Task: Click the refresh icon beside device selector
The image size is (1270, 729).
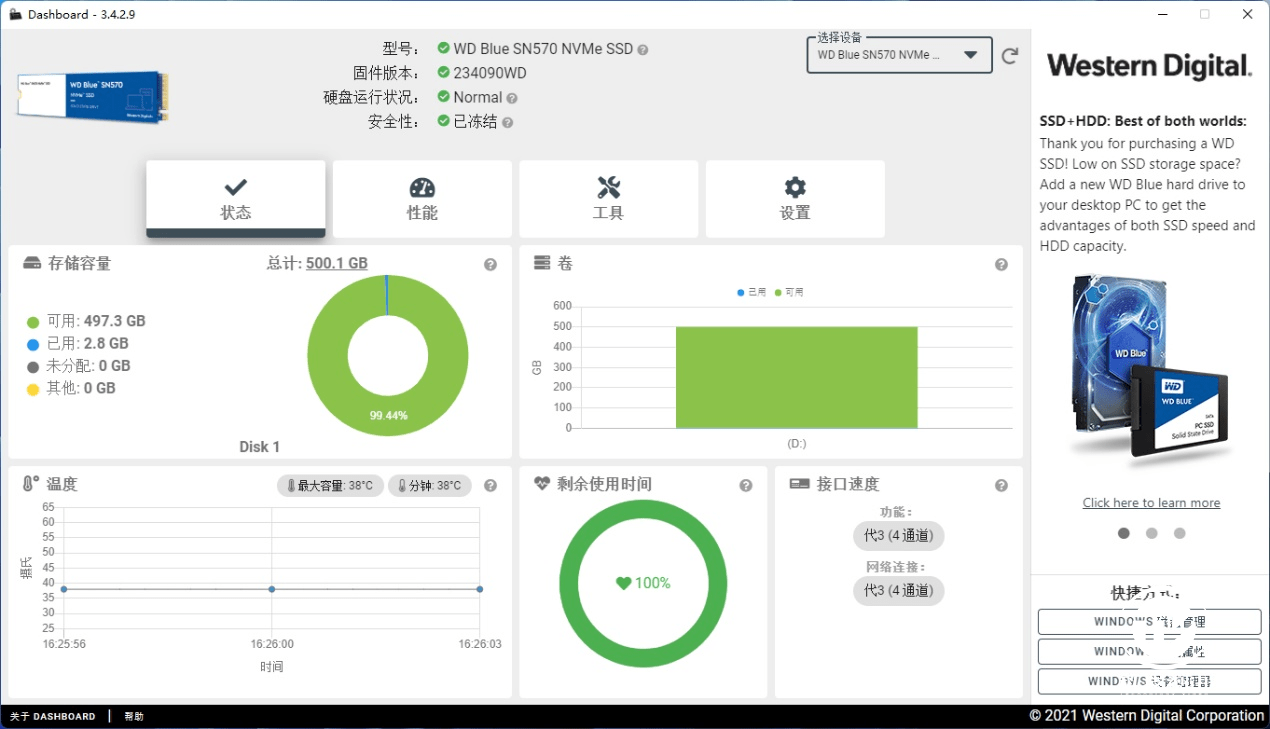Action: (x=1009, y=55)
